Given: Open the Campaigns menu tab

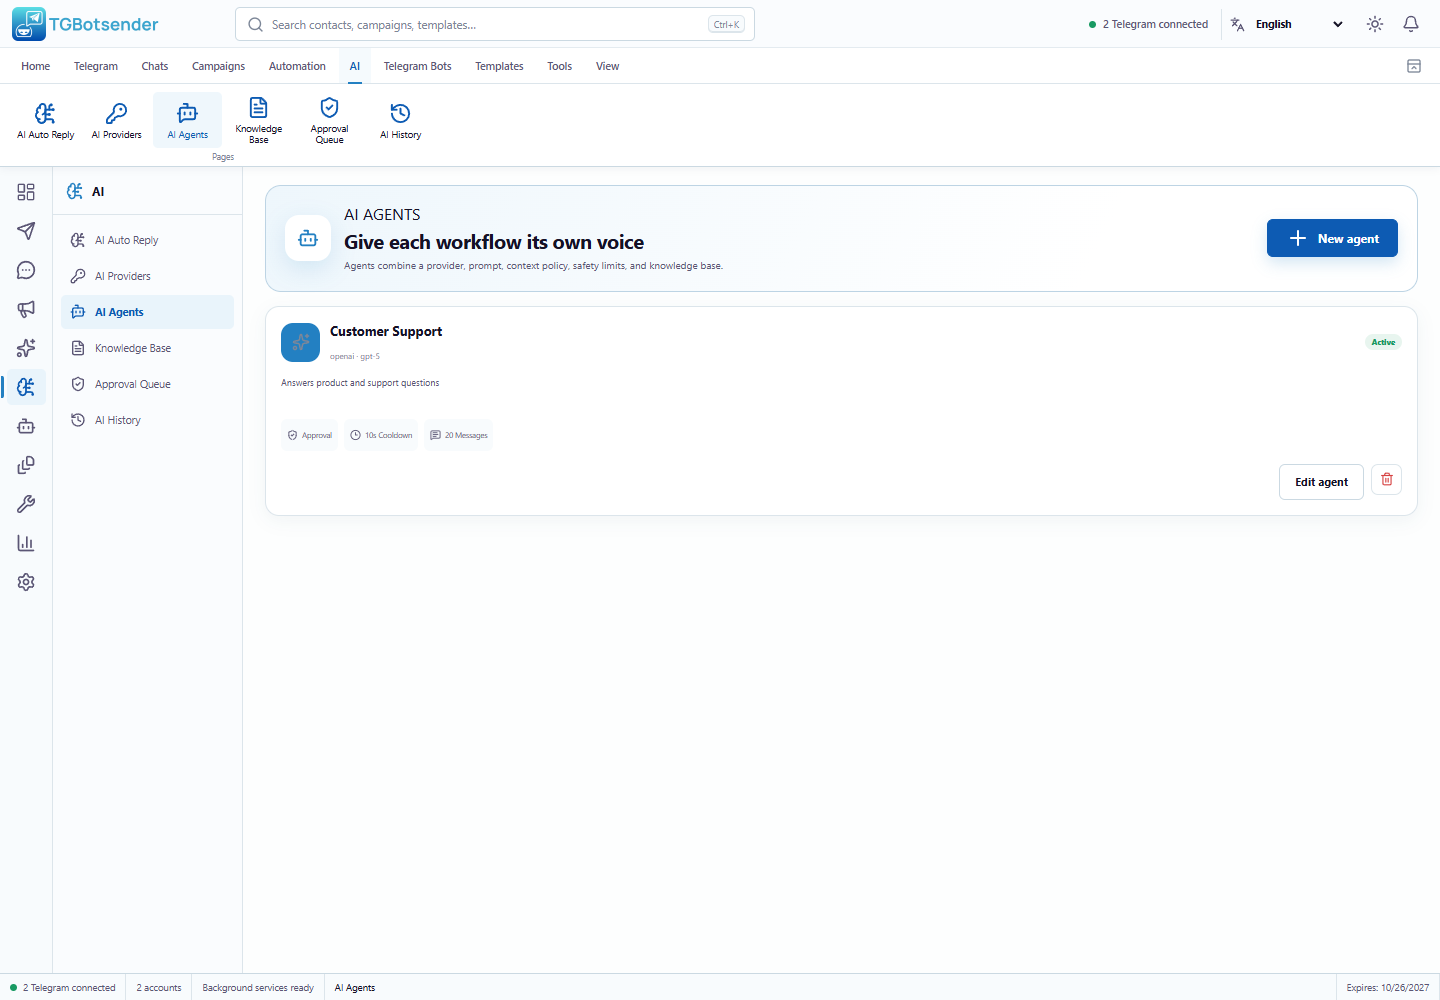Looking at the screenshot, I should (x=218, y=66).
